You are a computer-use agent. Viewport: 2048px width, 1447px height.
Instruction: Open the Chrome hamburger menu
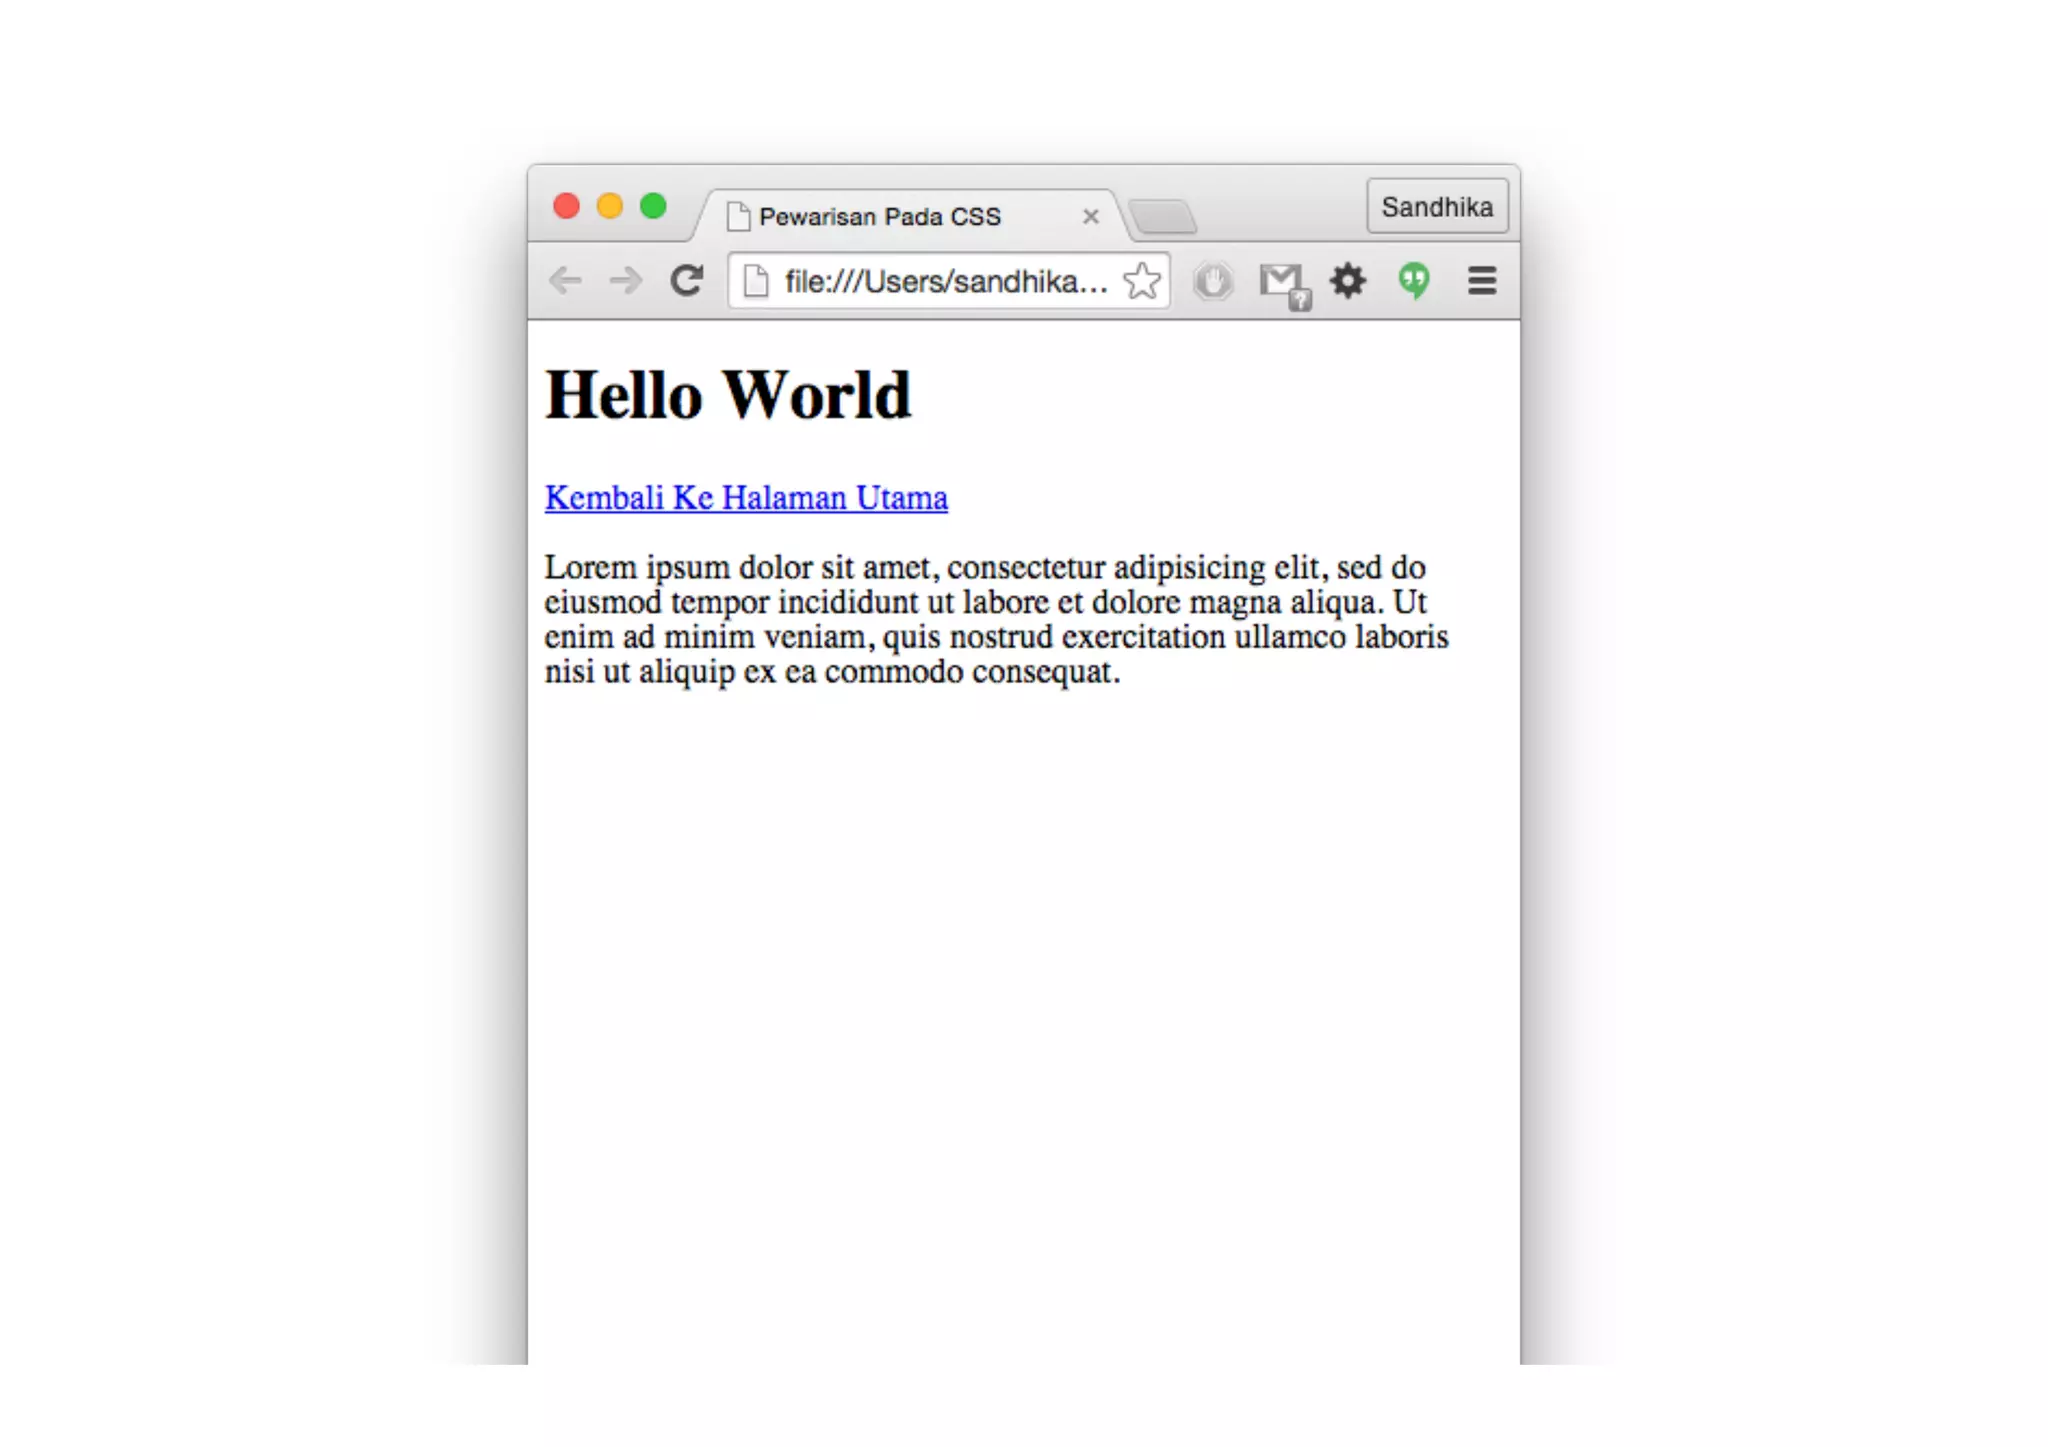click(x=1481, y=281)
